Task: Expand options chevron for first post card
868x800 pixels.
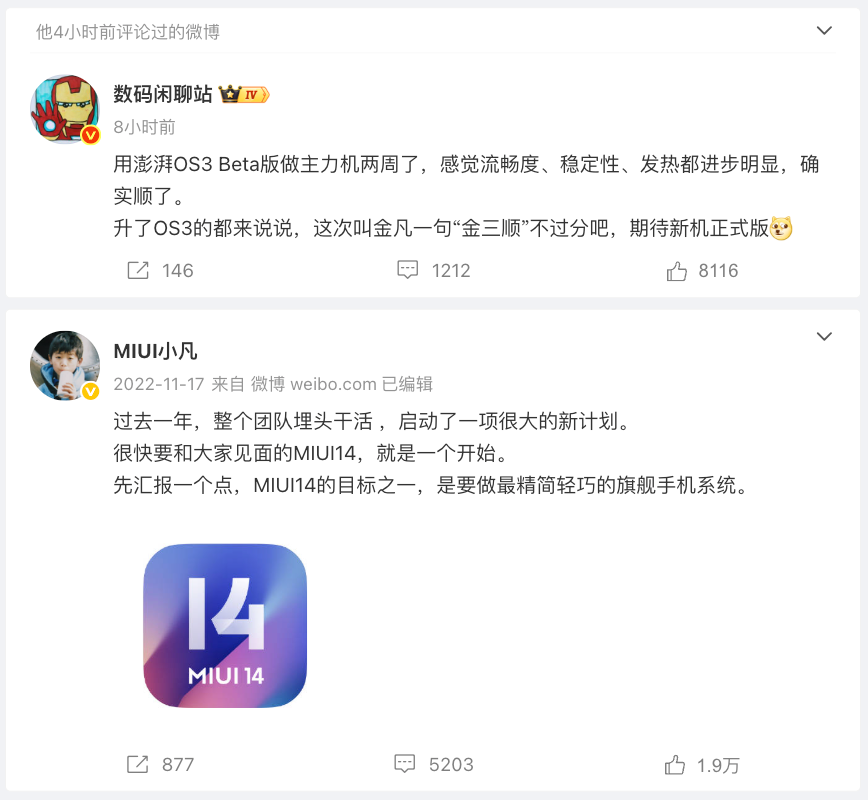Action: coord(824,30)
